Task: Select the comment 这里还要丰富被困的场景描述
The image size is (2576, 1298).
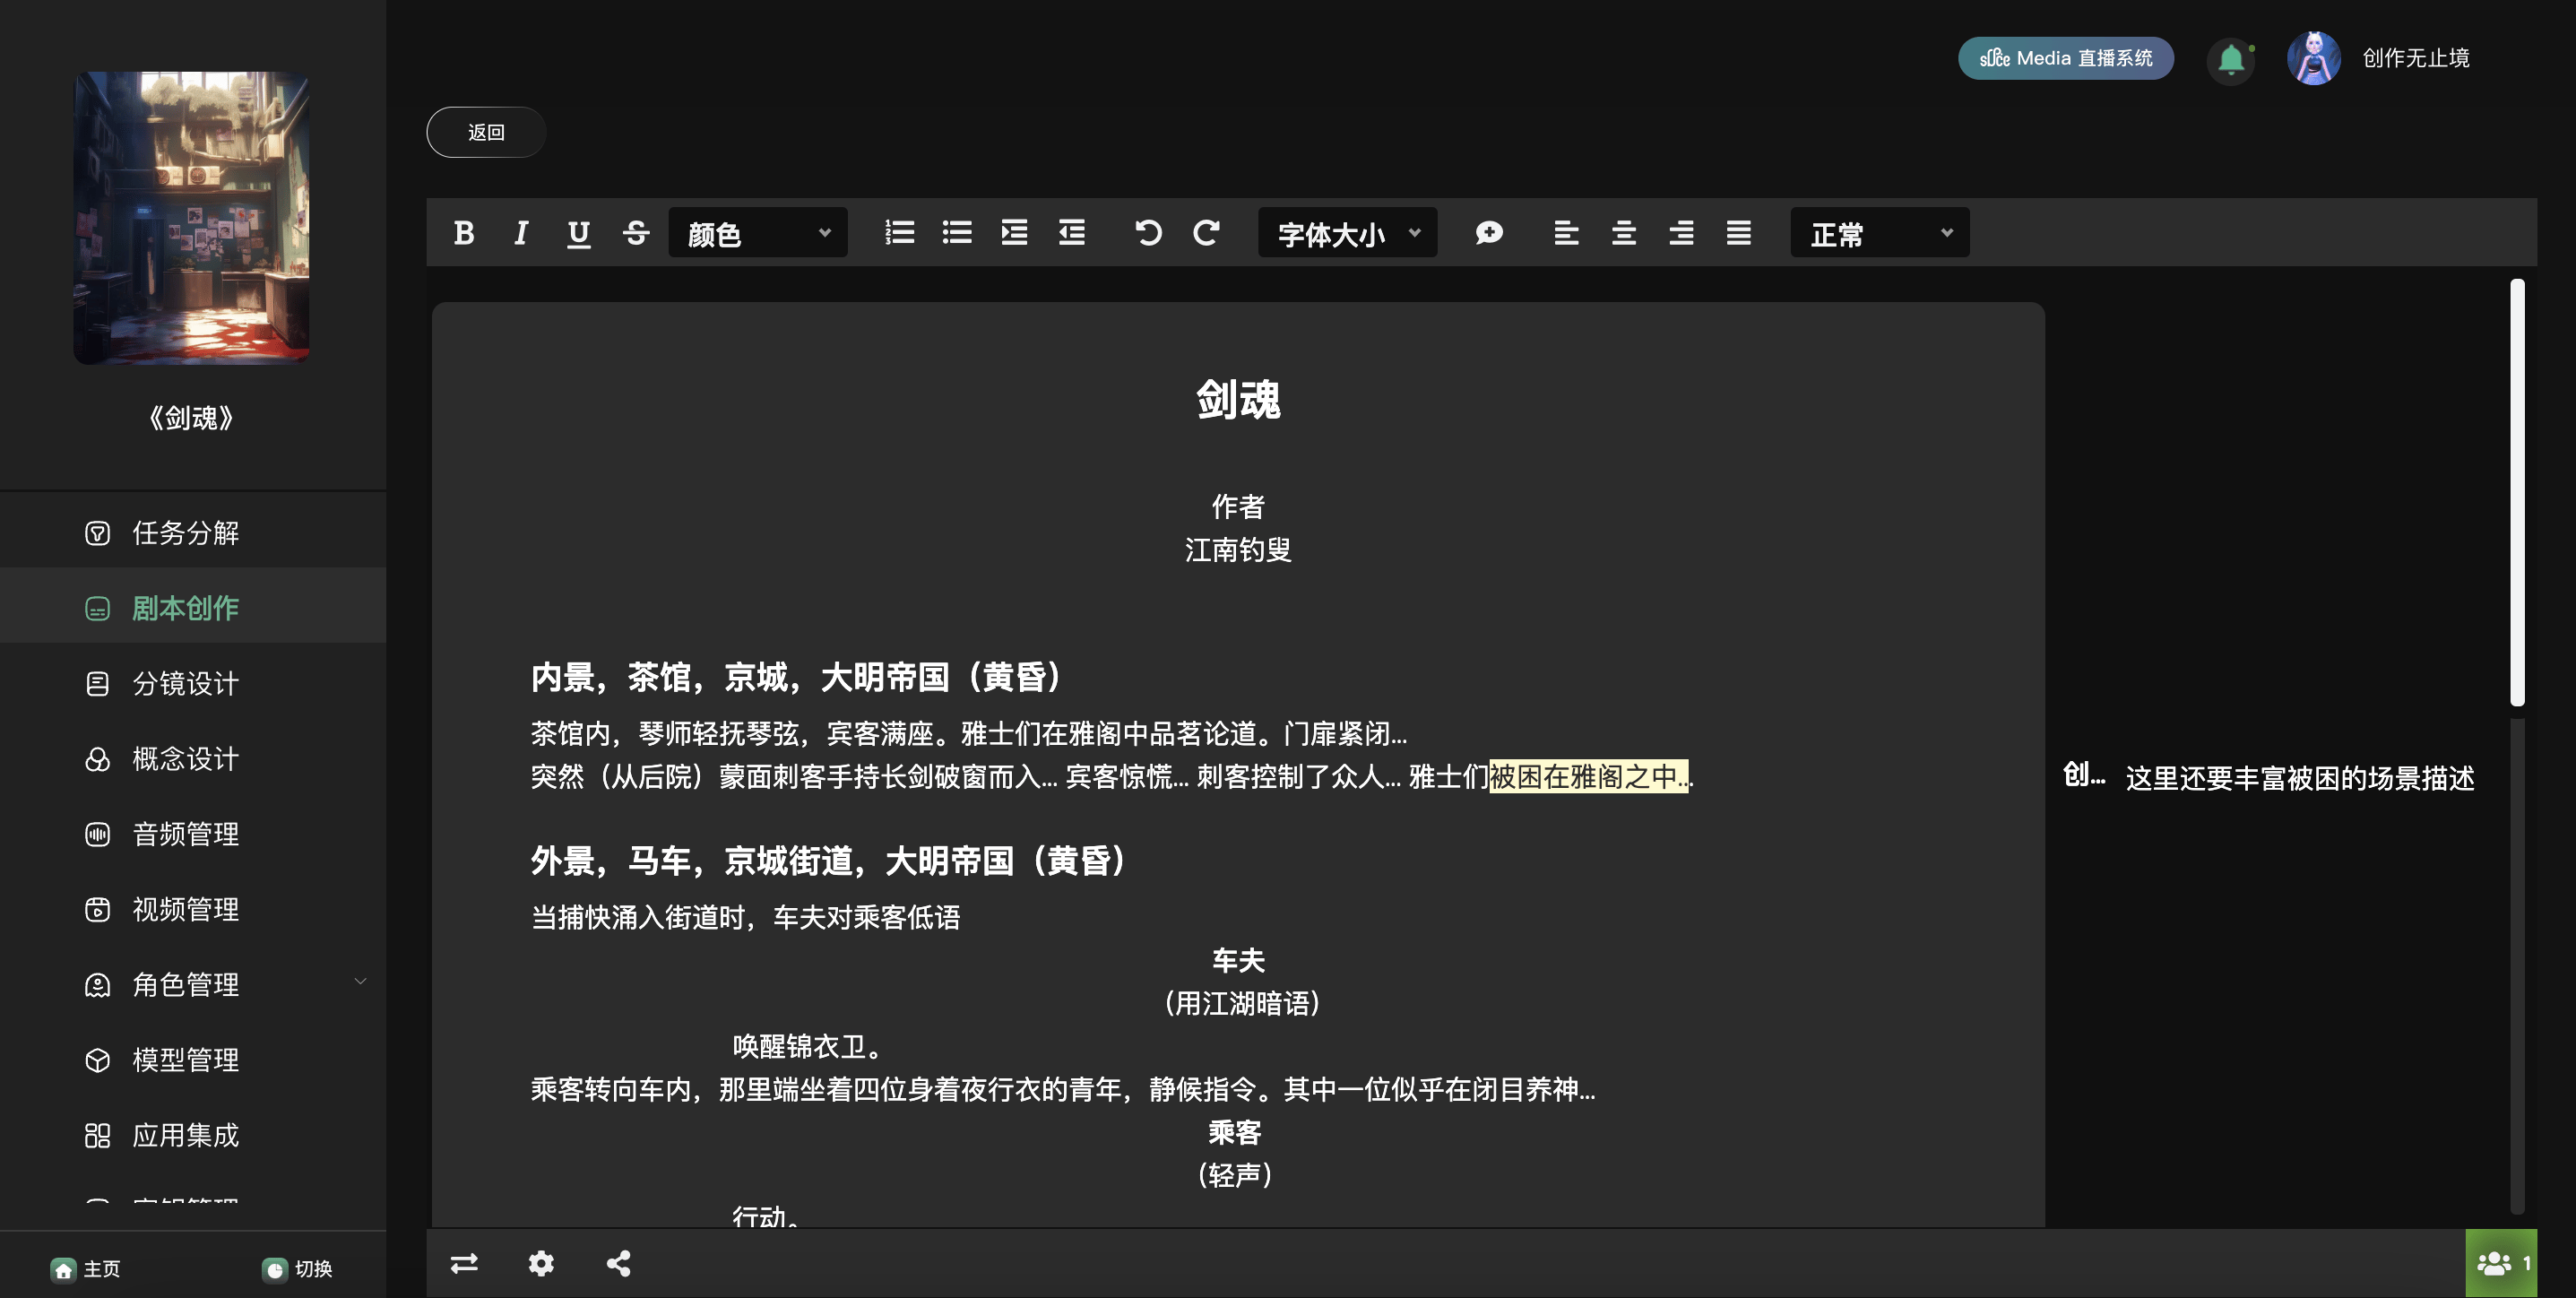Action: point(2299,778)
